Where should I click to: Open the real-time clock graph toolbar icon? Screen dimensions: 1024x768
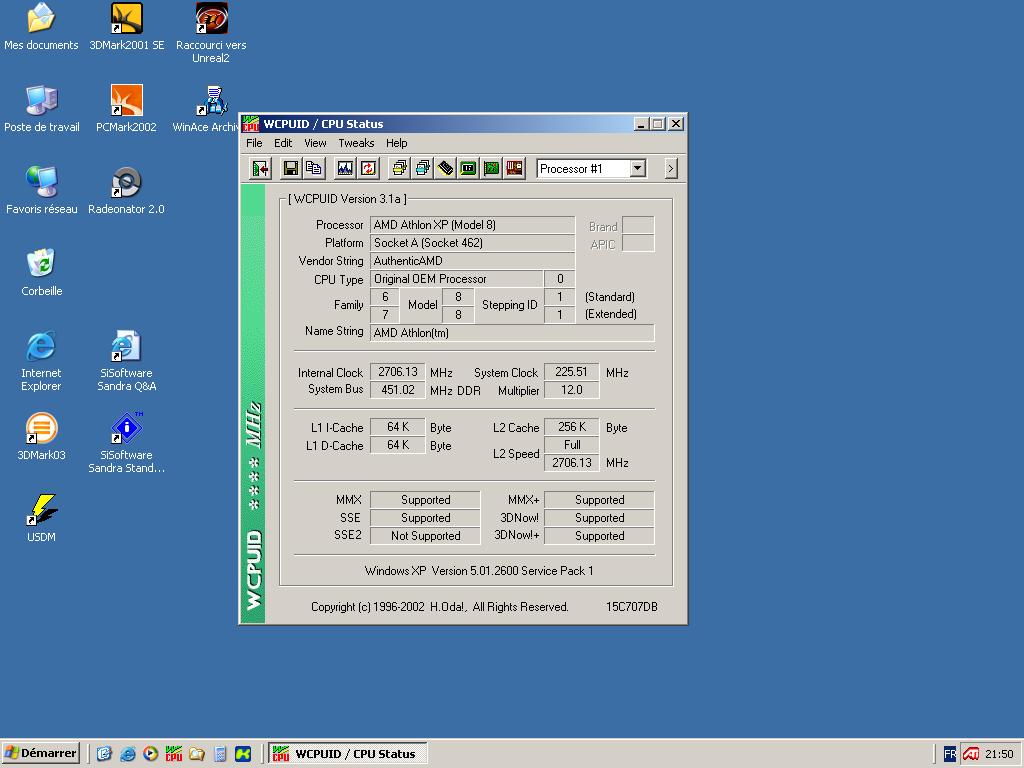[345, 168]
